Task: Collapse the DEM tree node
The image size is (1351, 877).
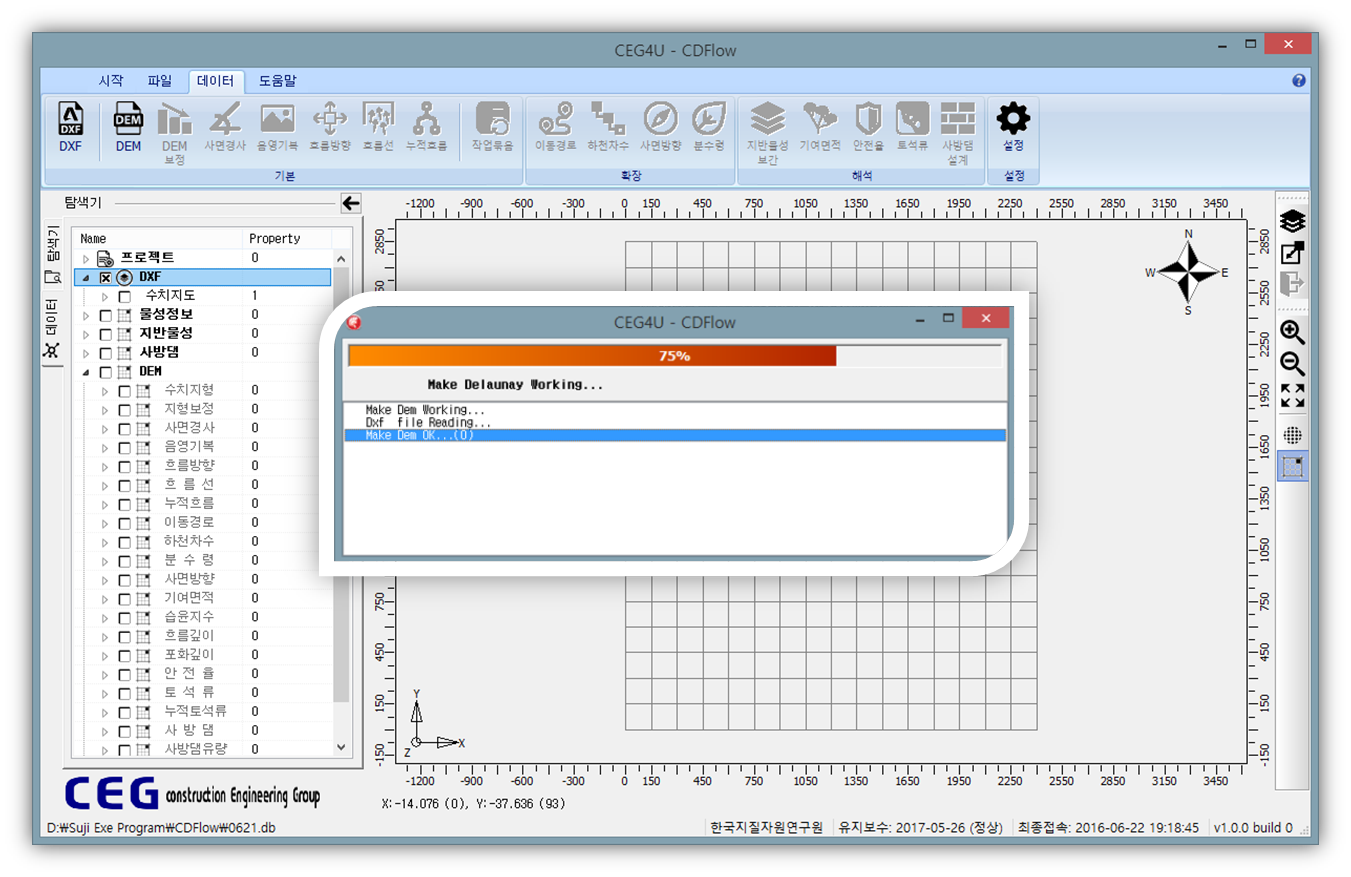Action: (x=87, y=372)
